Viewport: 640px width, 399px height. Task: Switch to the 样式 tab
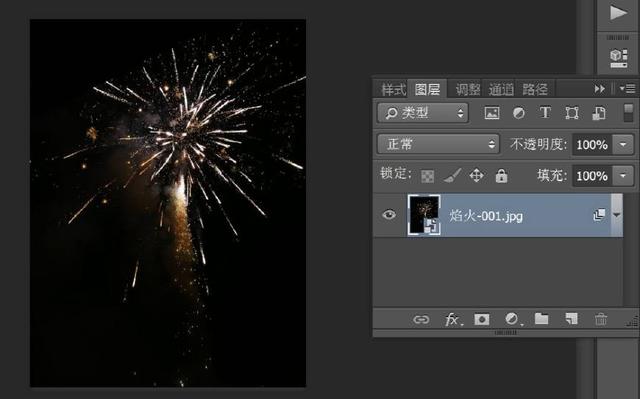[x=393, y=89]
